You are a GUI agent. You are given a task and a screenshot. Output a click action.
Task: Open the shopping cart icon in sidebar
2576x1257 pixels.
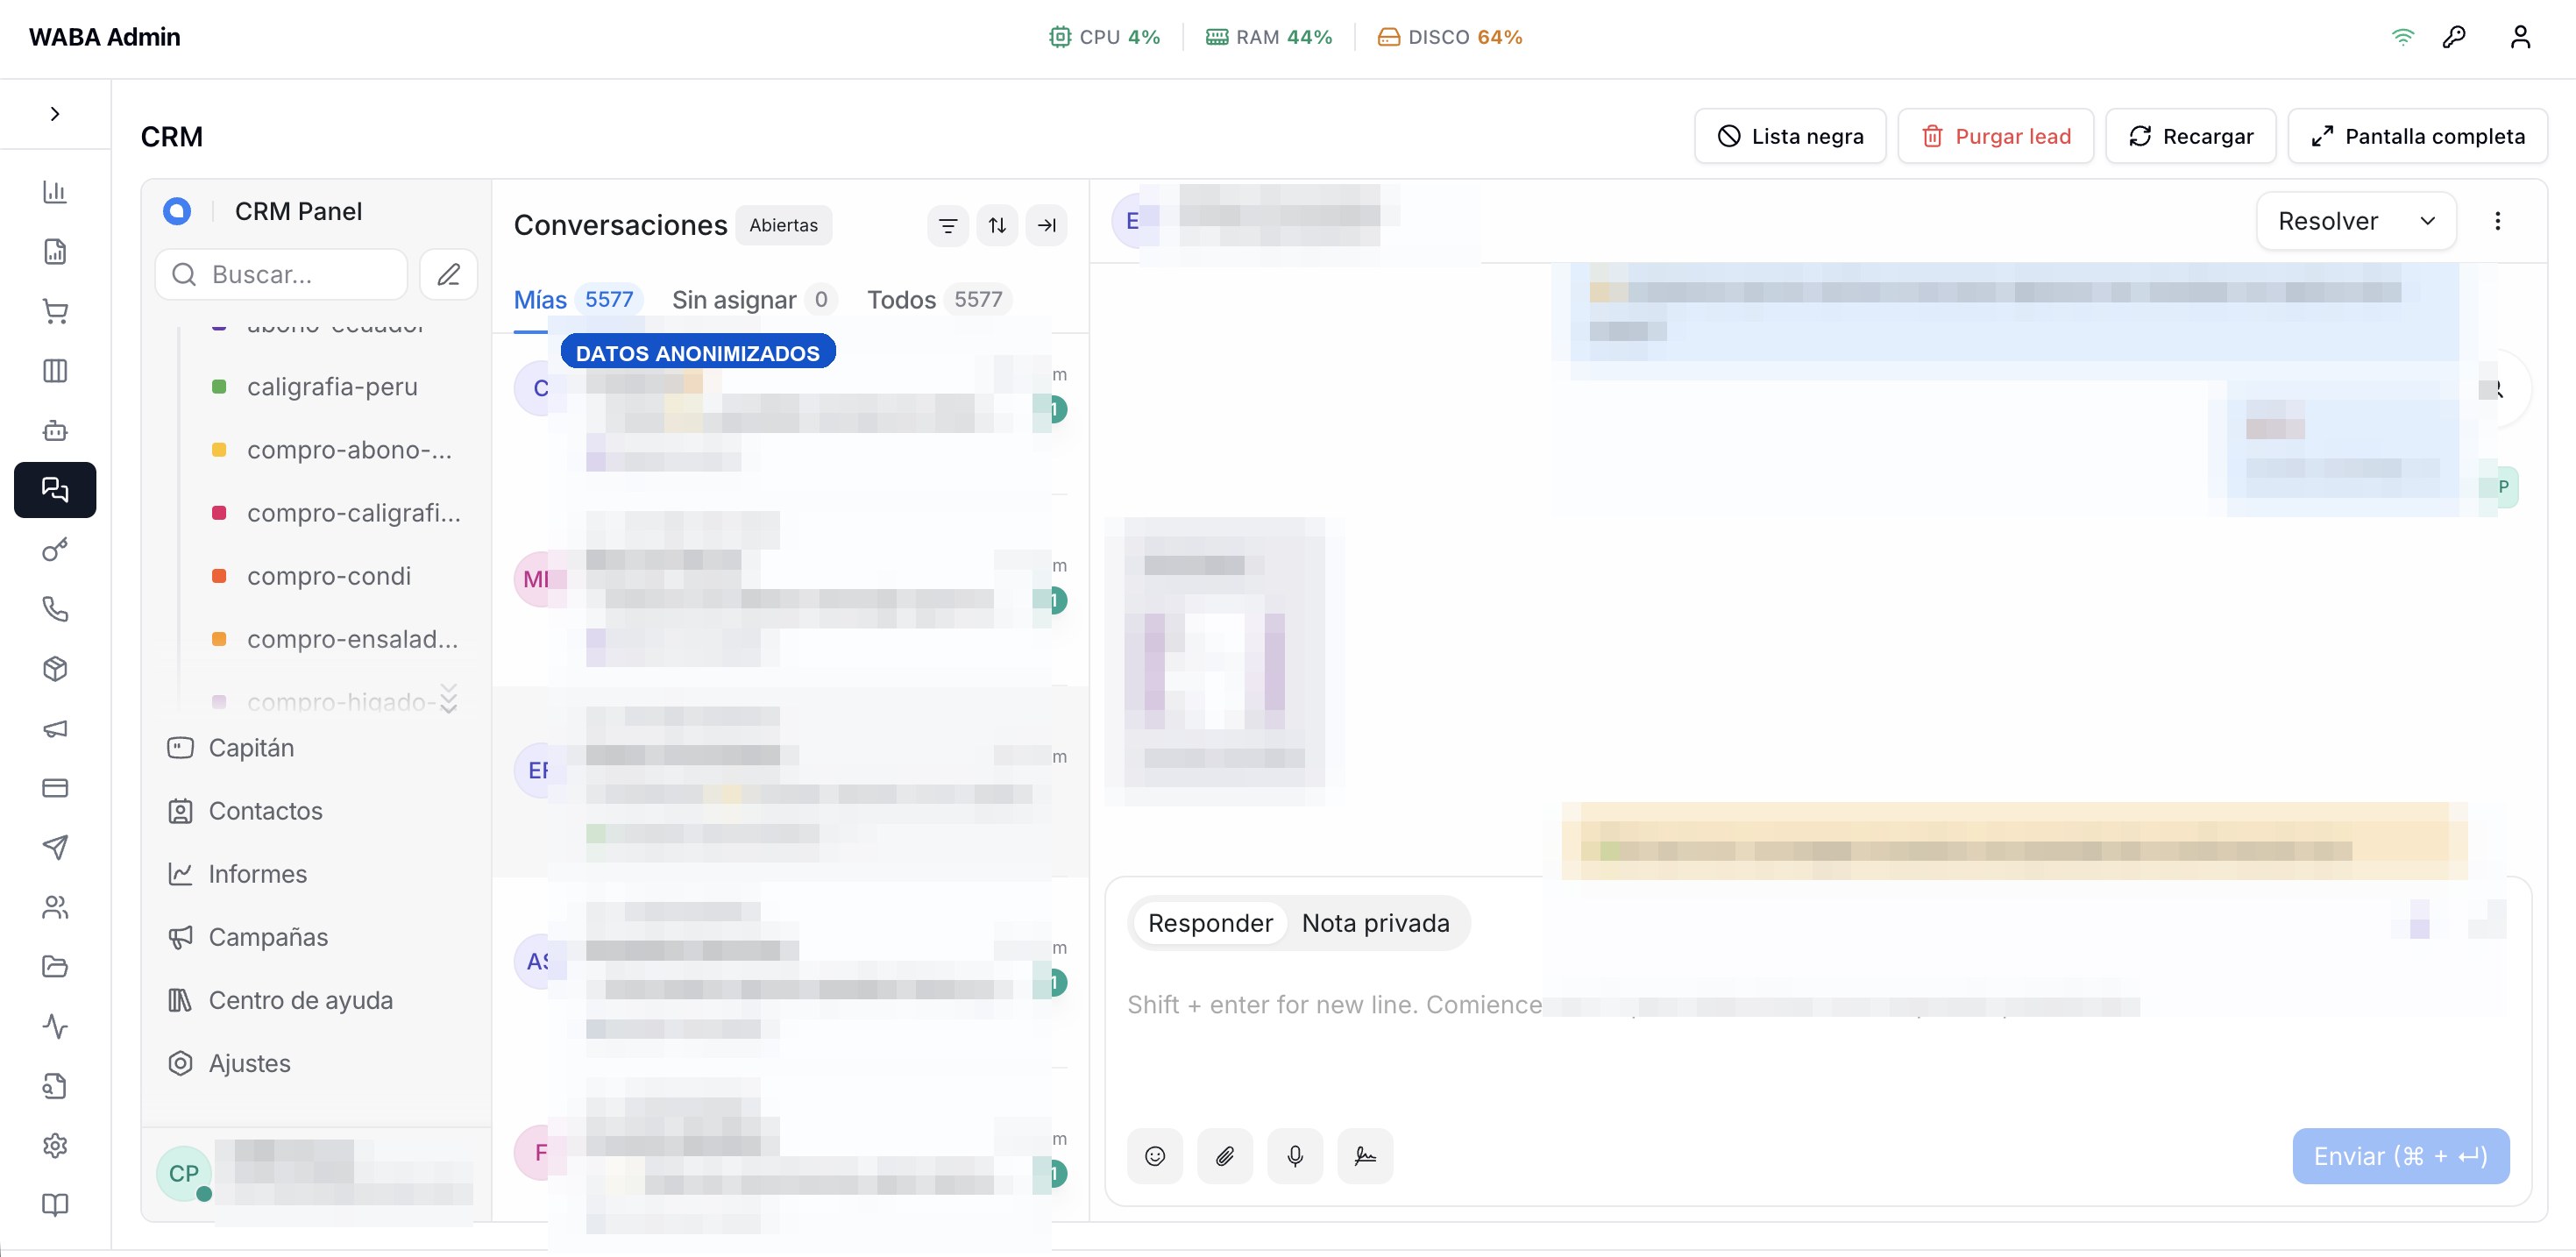pos(55,311)
